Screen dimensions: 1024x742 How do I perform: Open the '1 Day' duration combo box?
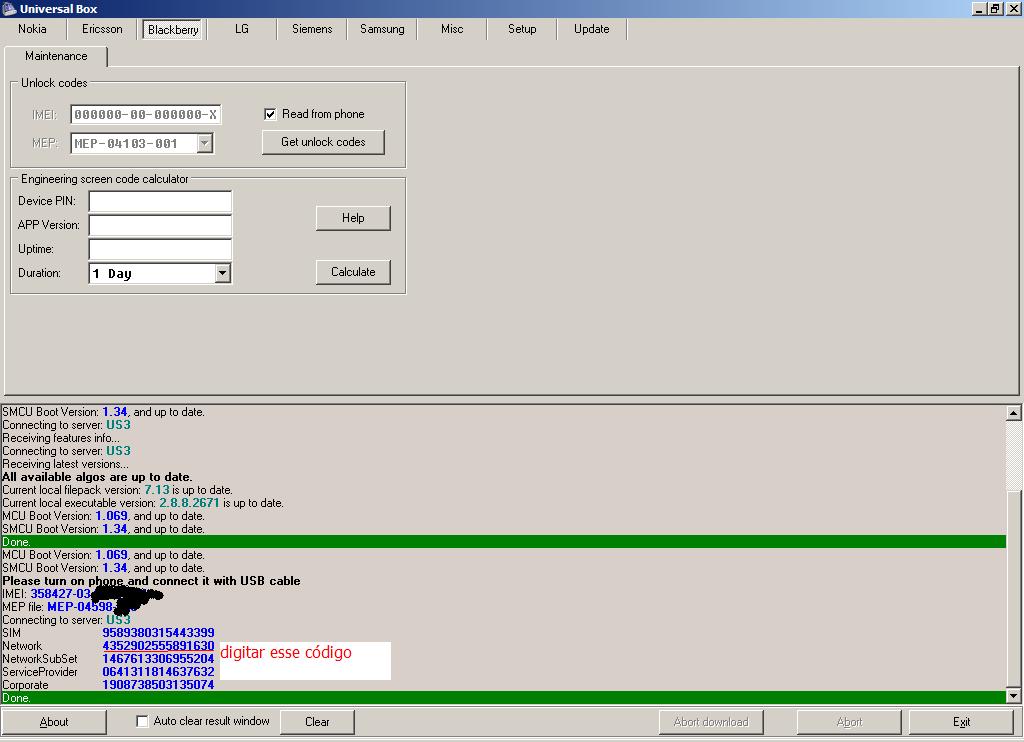click(x=160, y=273)
